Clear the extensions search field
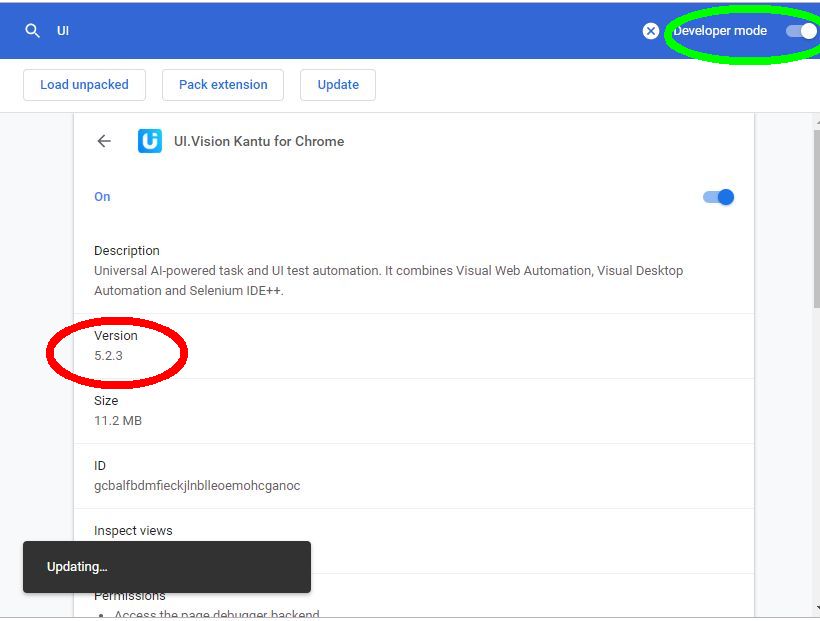The height and width of the screenshot is (621, 820). (x=651, y=31)
